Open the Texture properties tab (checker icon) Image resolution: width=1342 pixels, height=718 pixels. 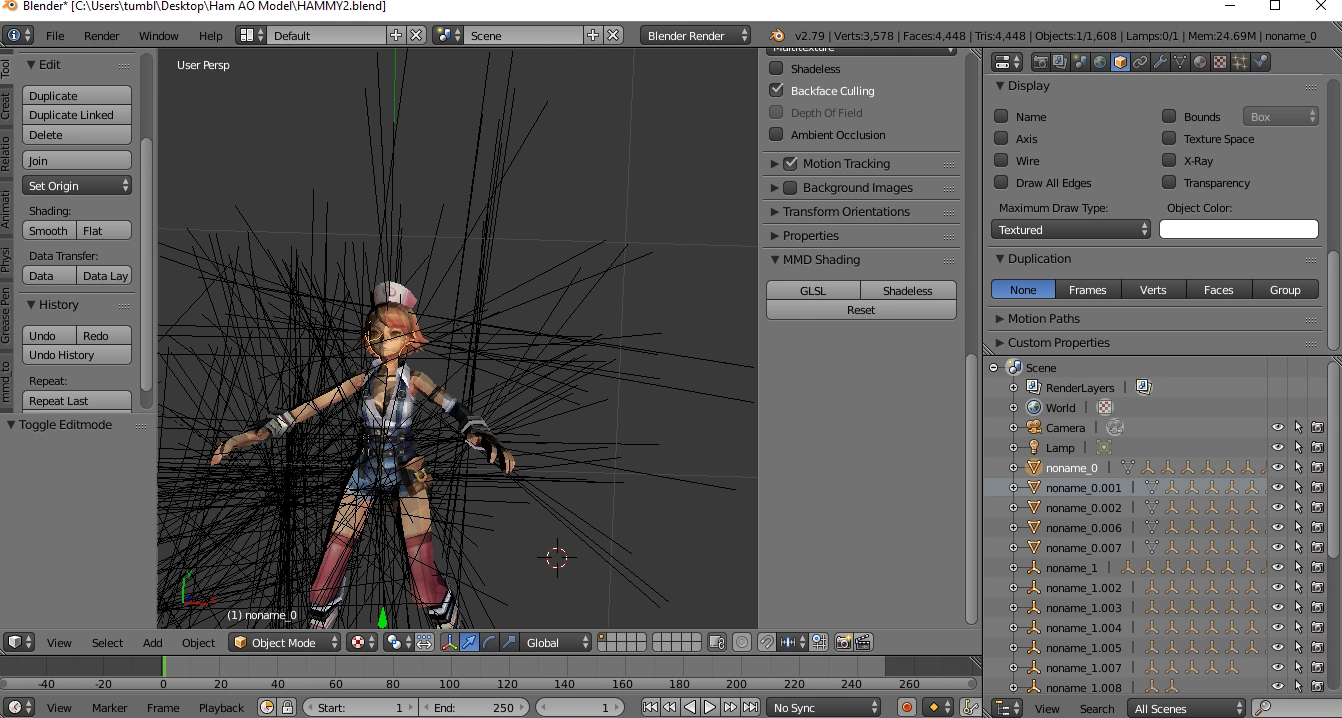point(1220,62)
